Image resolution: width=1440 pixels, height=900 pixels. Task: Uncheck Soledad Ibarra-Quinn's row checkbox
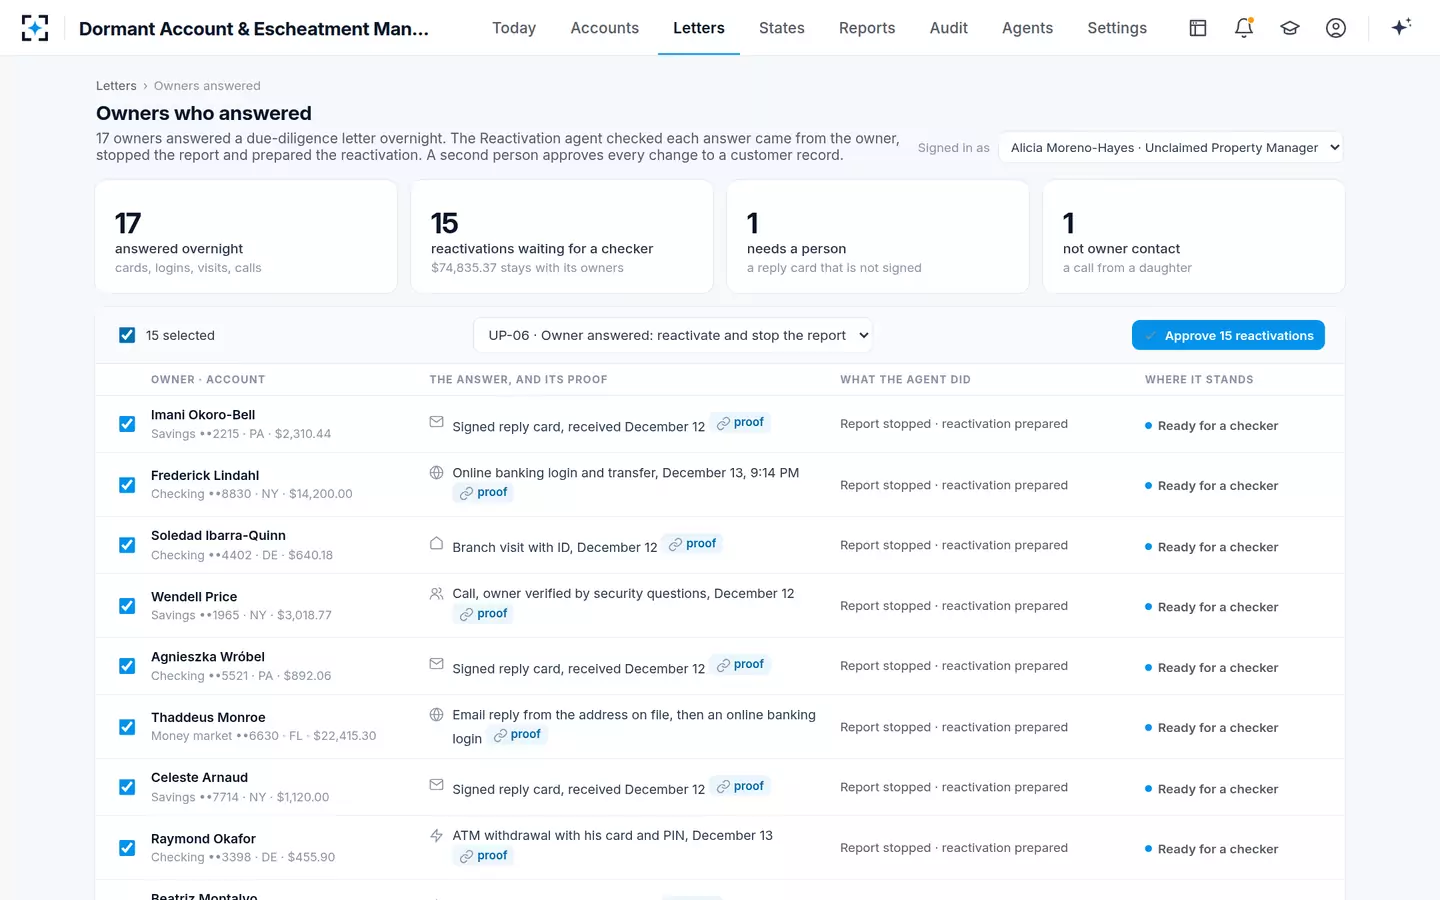coord(127,545)
